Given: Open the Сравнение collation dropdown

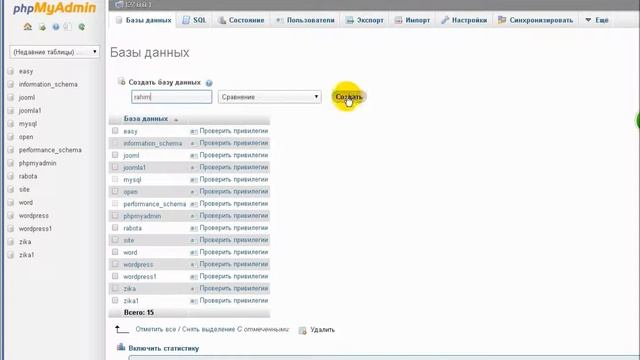Looking at the screenshot, I should click(x=269, y=97).
